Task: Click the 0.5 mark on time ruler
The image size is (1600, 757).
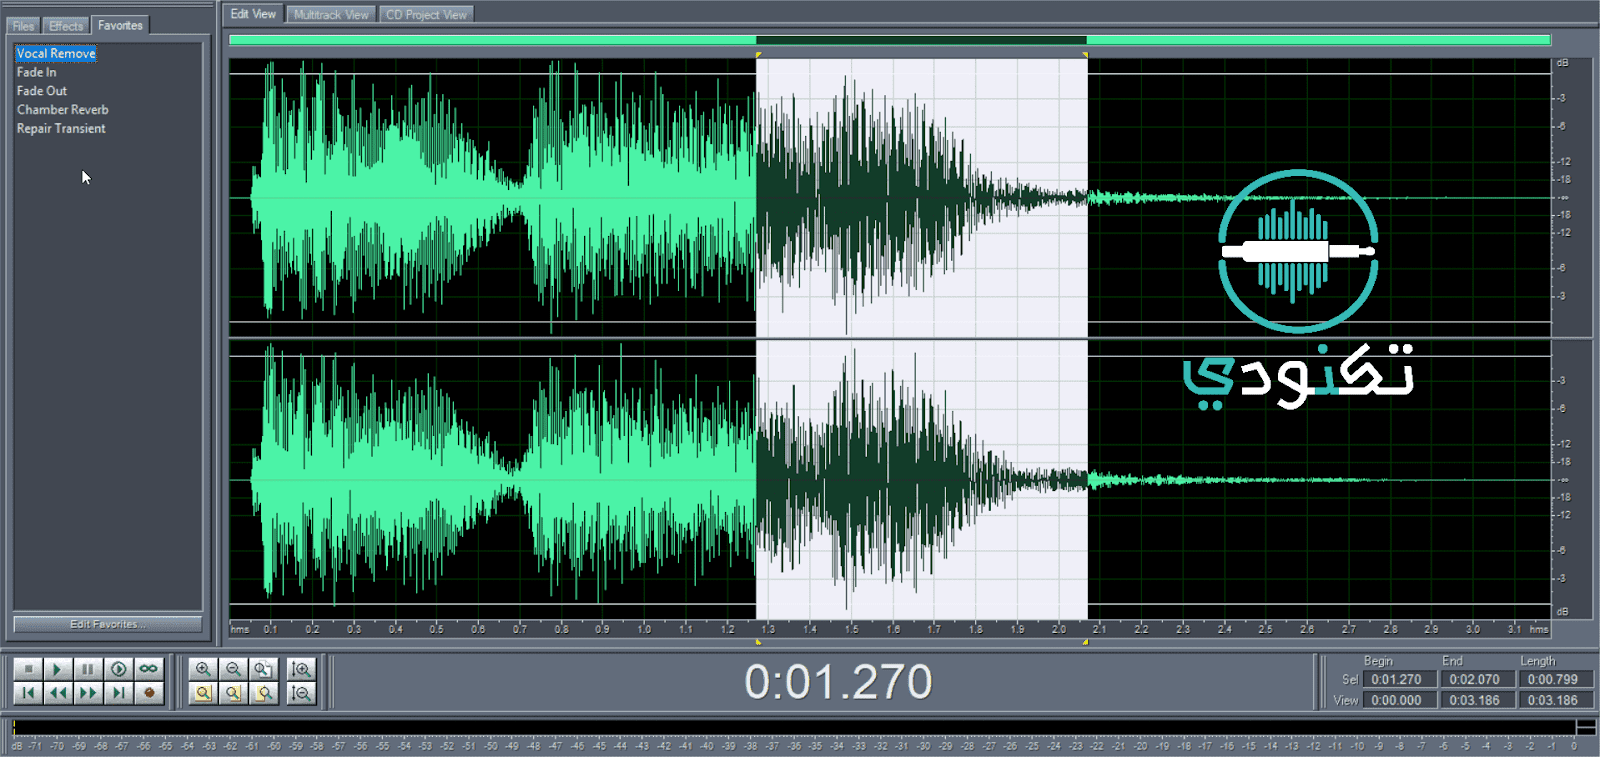Action: click(437, 629)
